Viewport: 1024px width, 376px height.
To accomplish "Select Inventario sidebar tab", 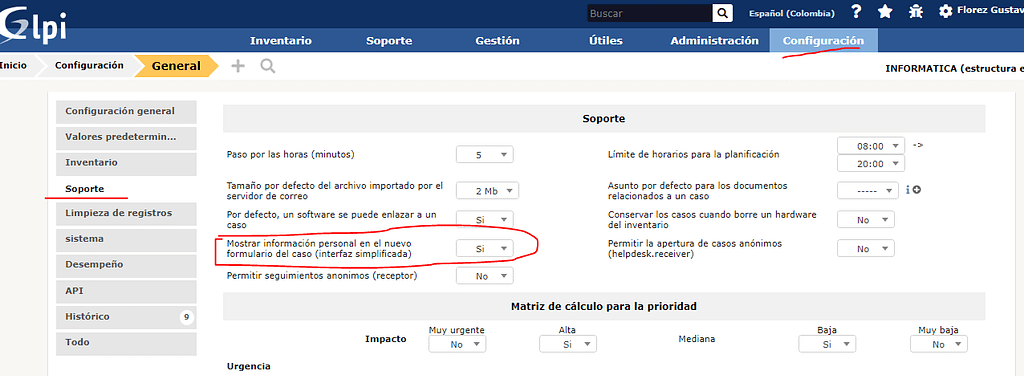I will [126, 163].
